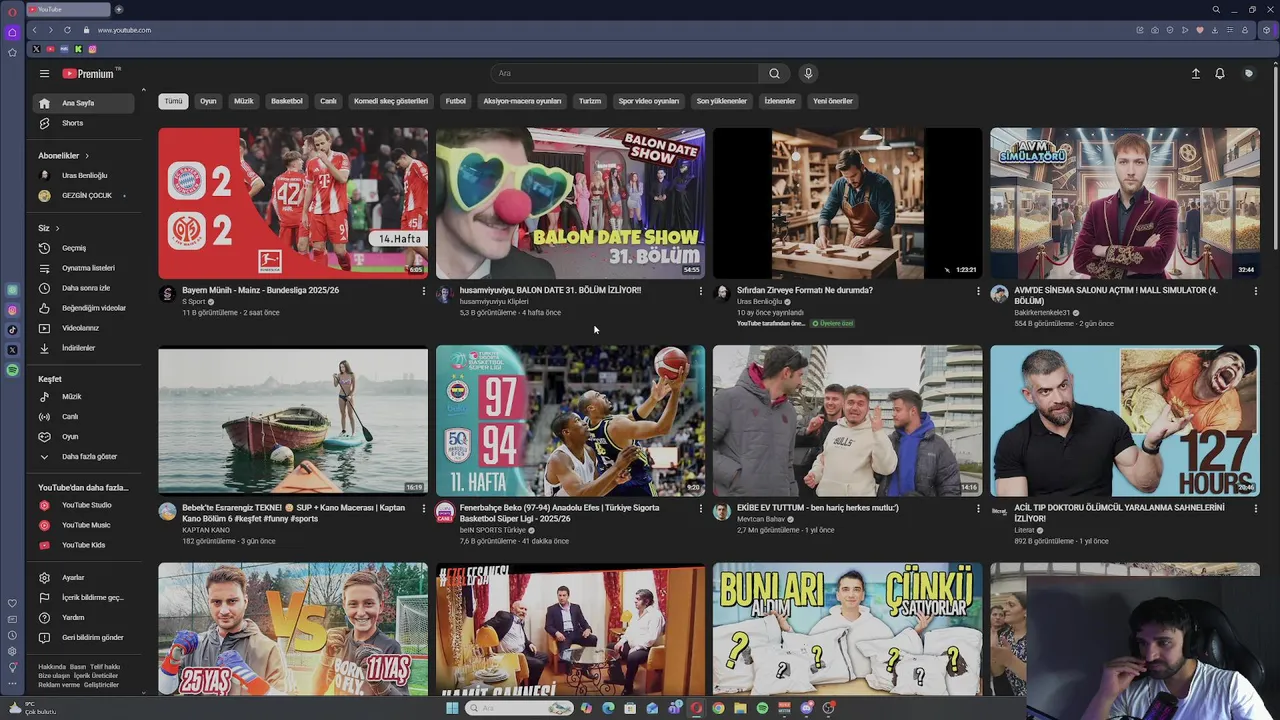Open the YouTube hamburger guide menu

click(44, 73)
